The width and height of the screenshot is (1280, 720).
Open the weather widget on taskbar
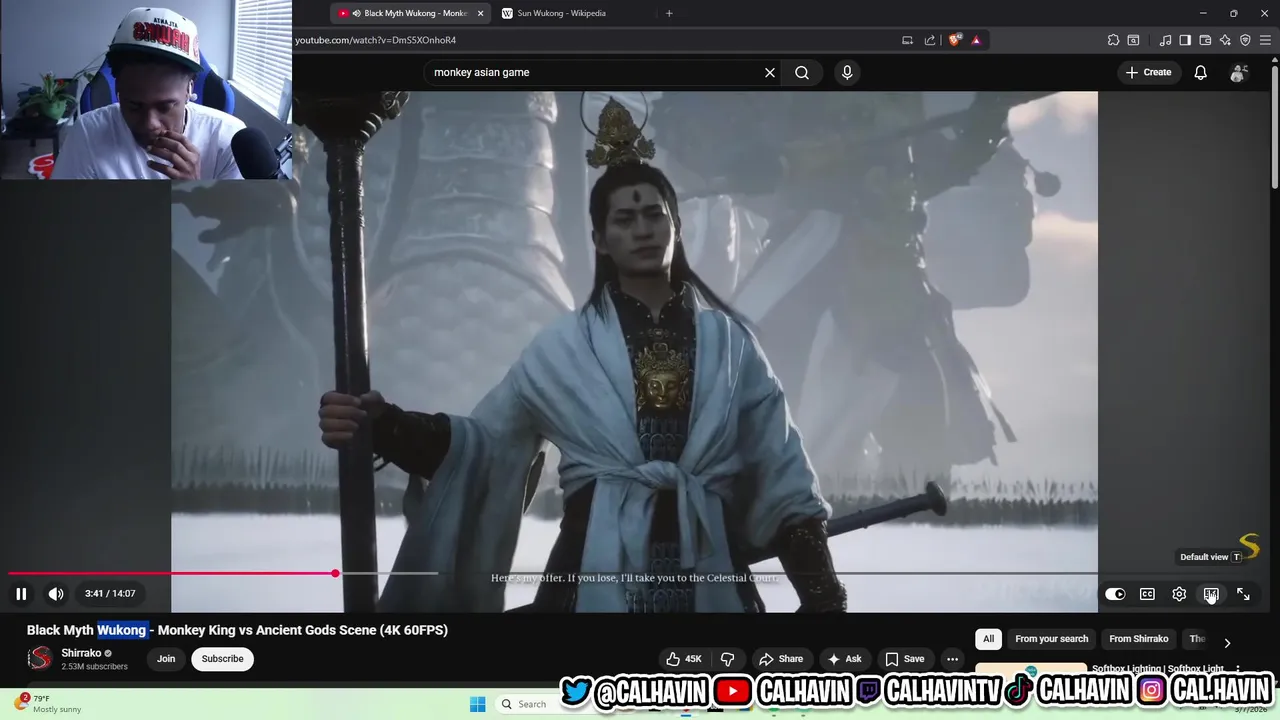(48, 703)
